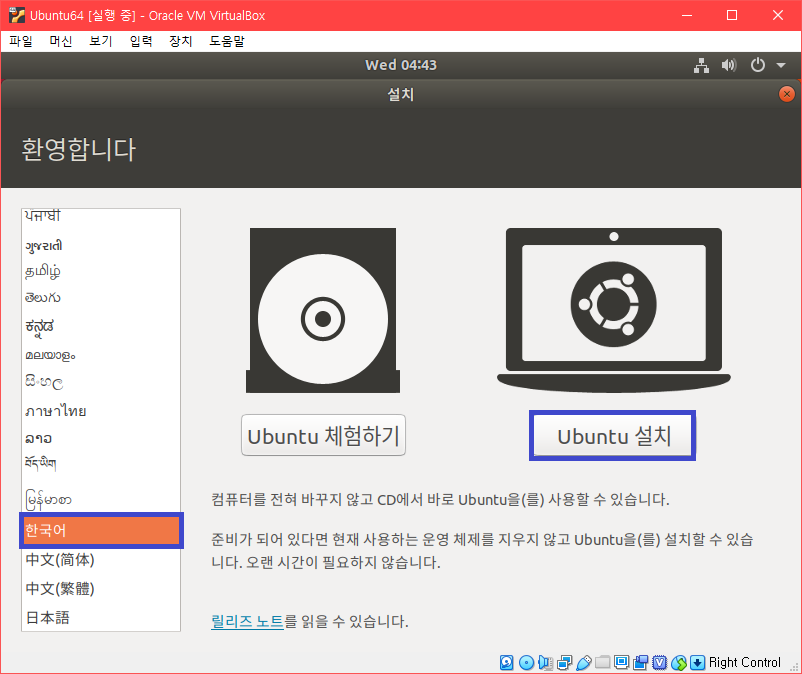Click the Ubuntu network icon in top bar
The image size is (802, 674).
pos(701,65)
